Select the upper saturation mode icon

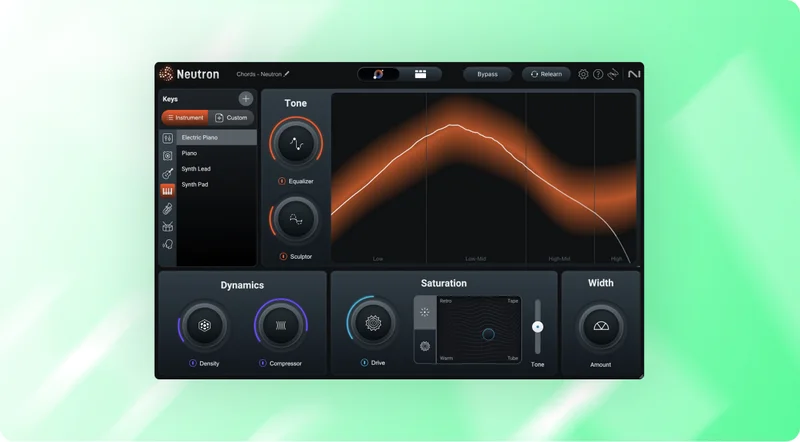point(425,312)
